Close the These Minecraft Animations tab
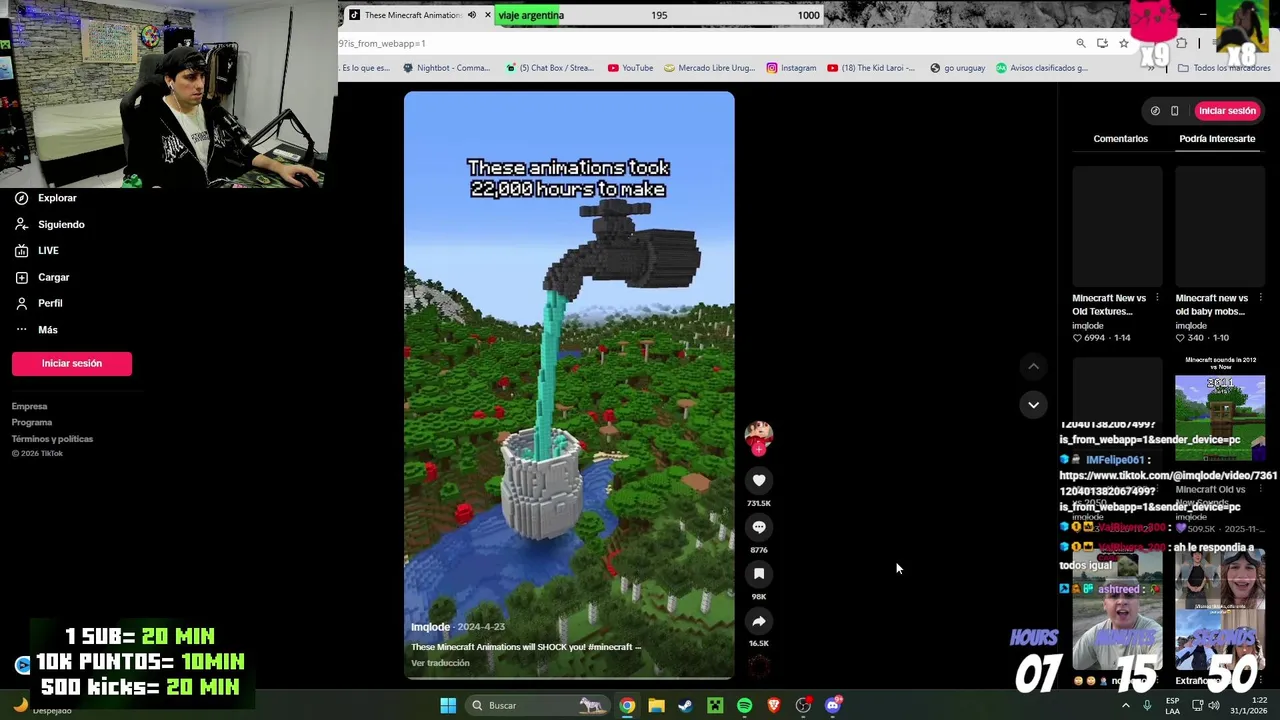 [x=488, y=15]
